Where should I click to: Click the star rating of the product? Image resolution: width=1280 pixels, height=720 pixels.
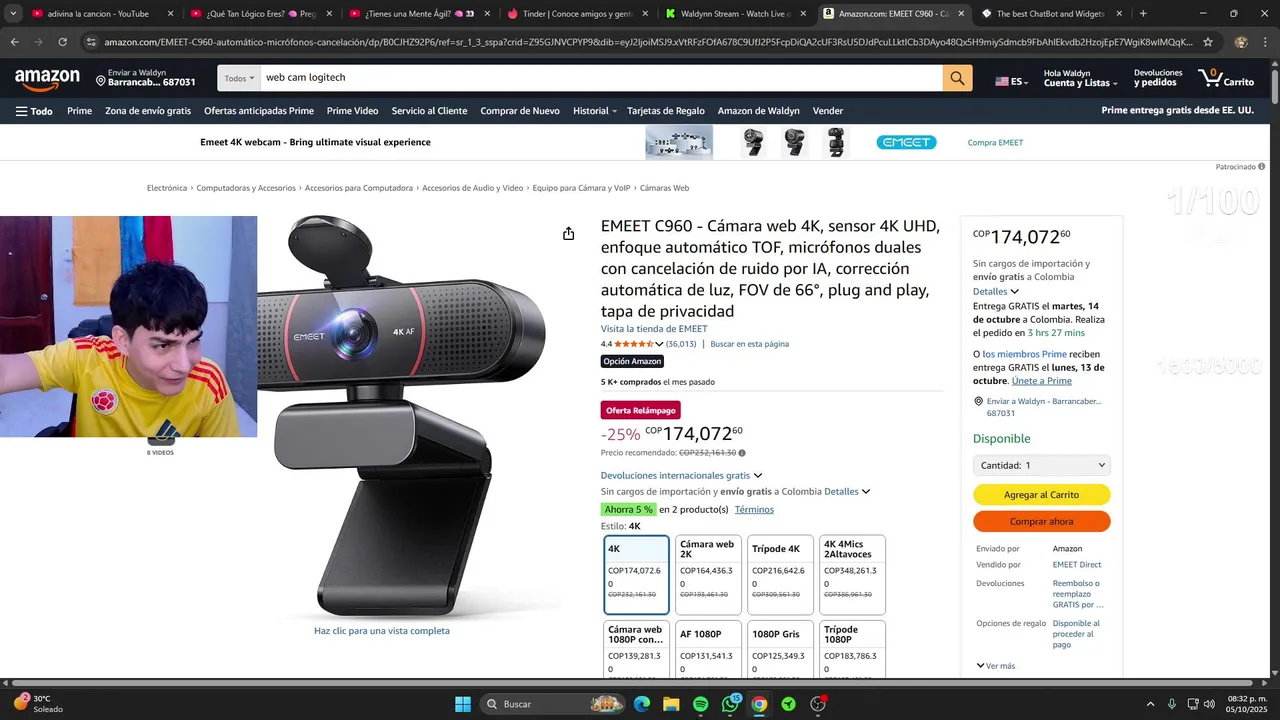coord(634,344)
